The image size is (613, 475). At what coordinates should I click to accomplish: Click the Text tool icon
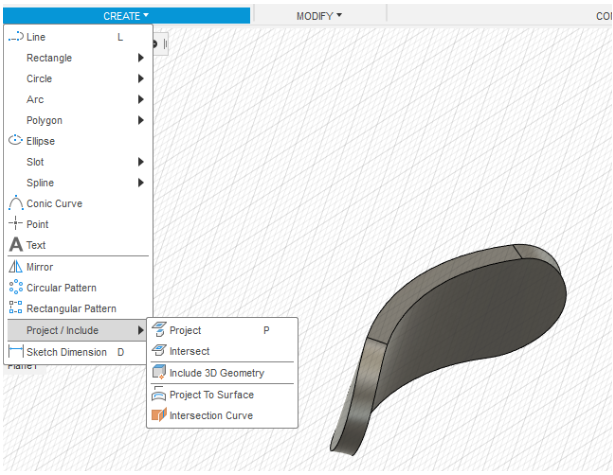16,245
